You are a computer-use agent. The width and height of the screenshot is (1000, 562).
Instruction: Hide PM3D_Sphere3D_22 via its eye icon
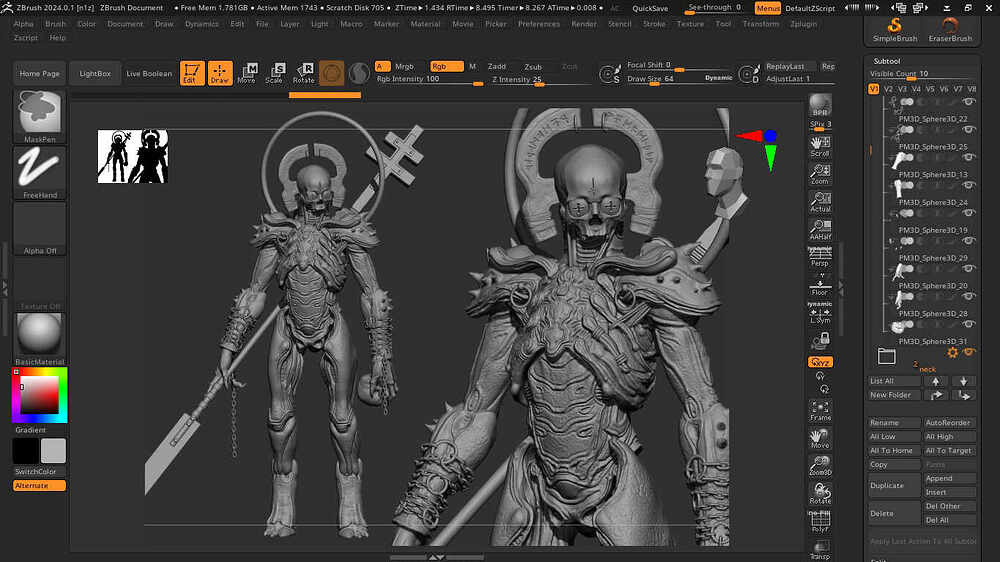pyautogui.click(x=969, y=101)
